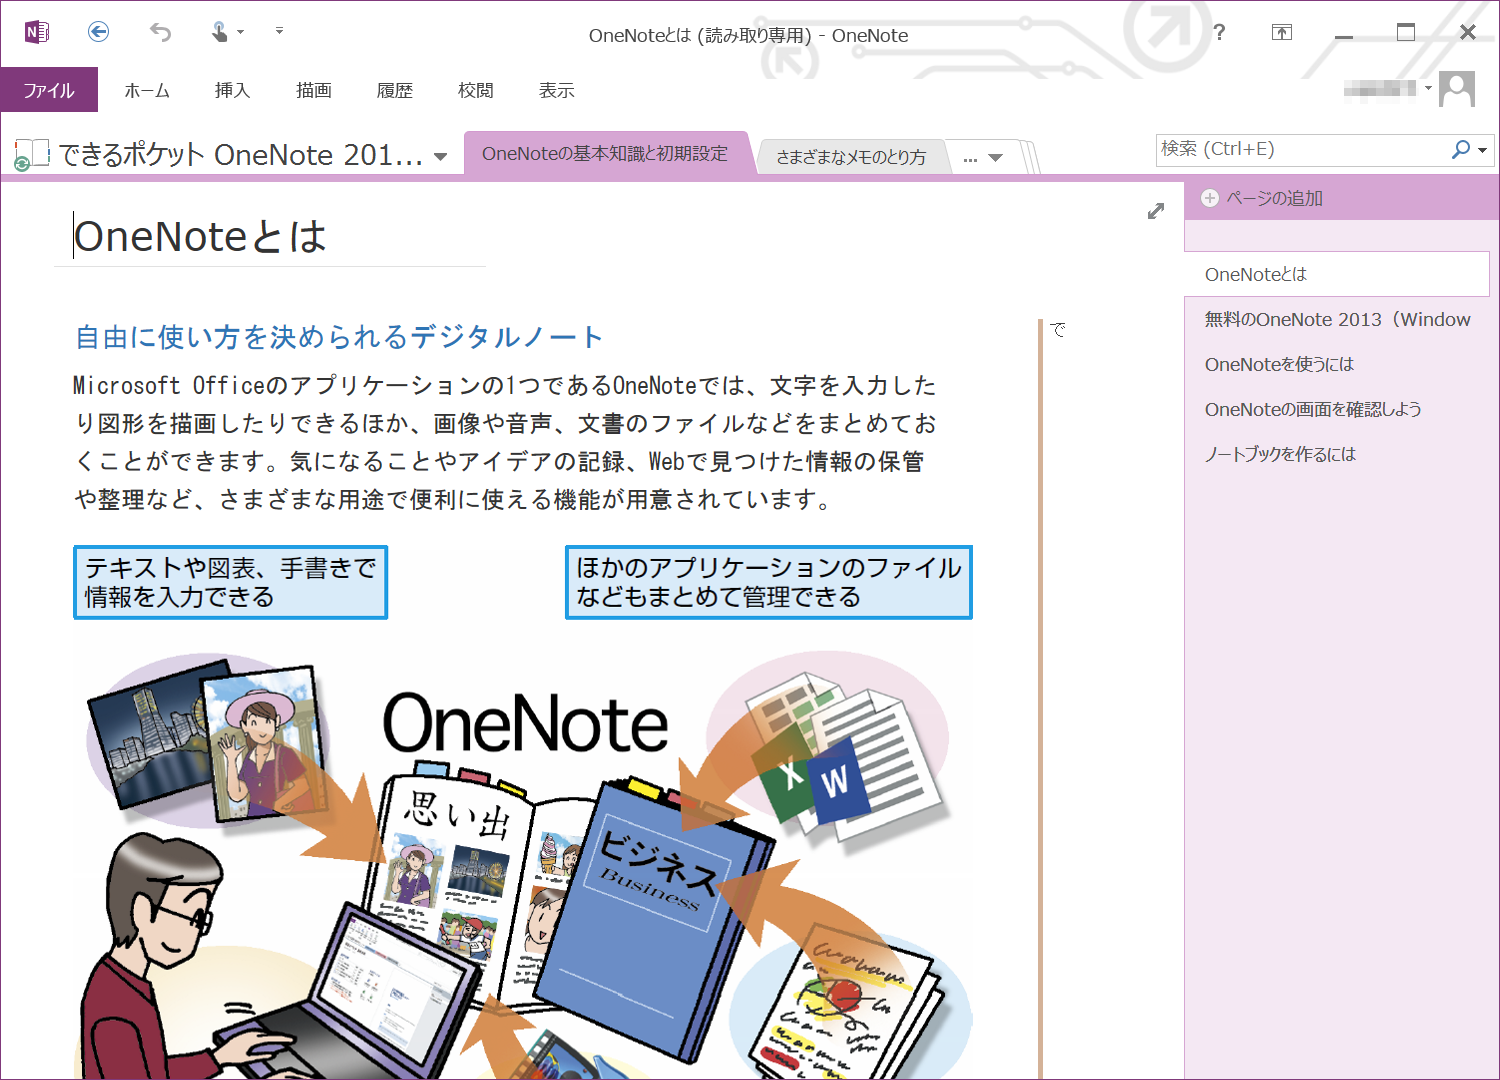
Task: Open the account name dropdown arrow
Action: click(1428, 88)
